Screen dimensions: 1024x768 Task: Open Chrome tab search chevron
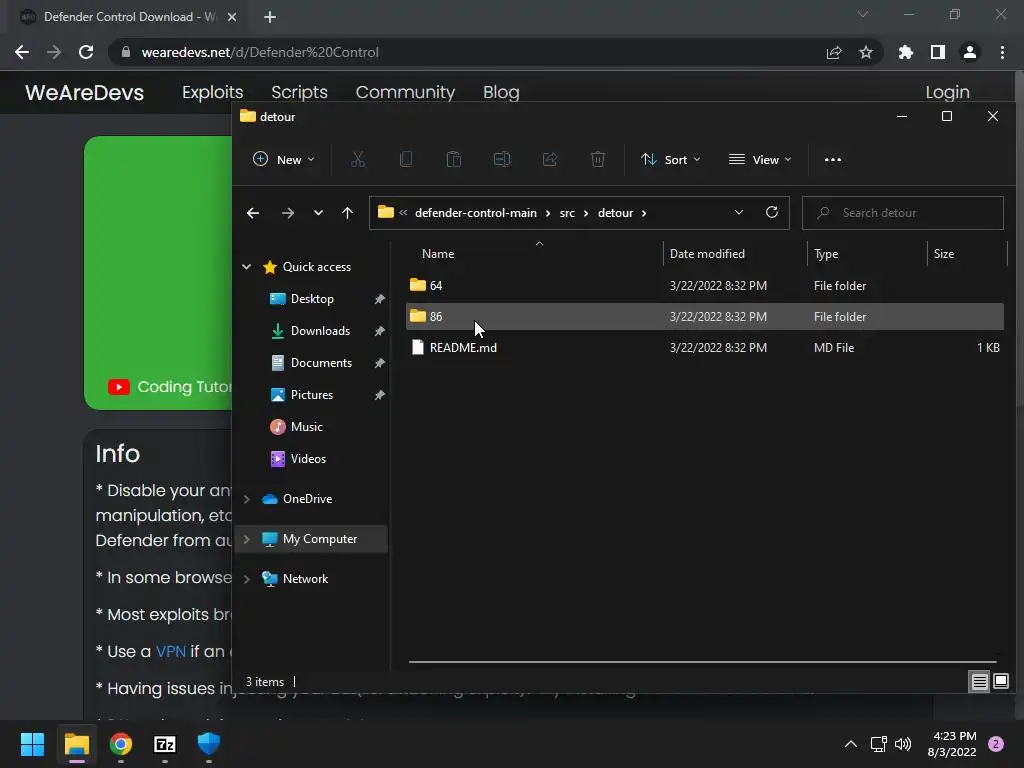pyautogui.click(x=863, y=14)
